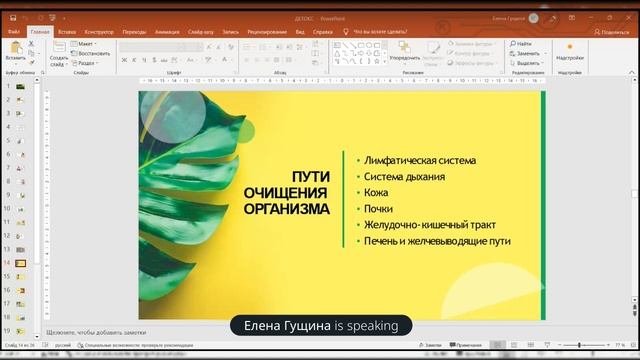Viewport: 640px width, 360px height.
Task: Open reading view icon in status bar
Action: 531,345
